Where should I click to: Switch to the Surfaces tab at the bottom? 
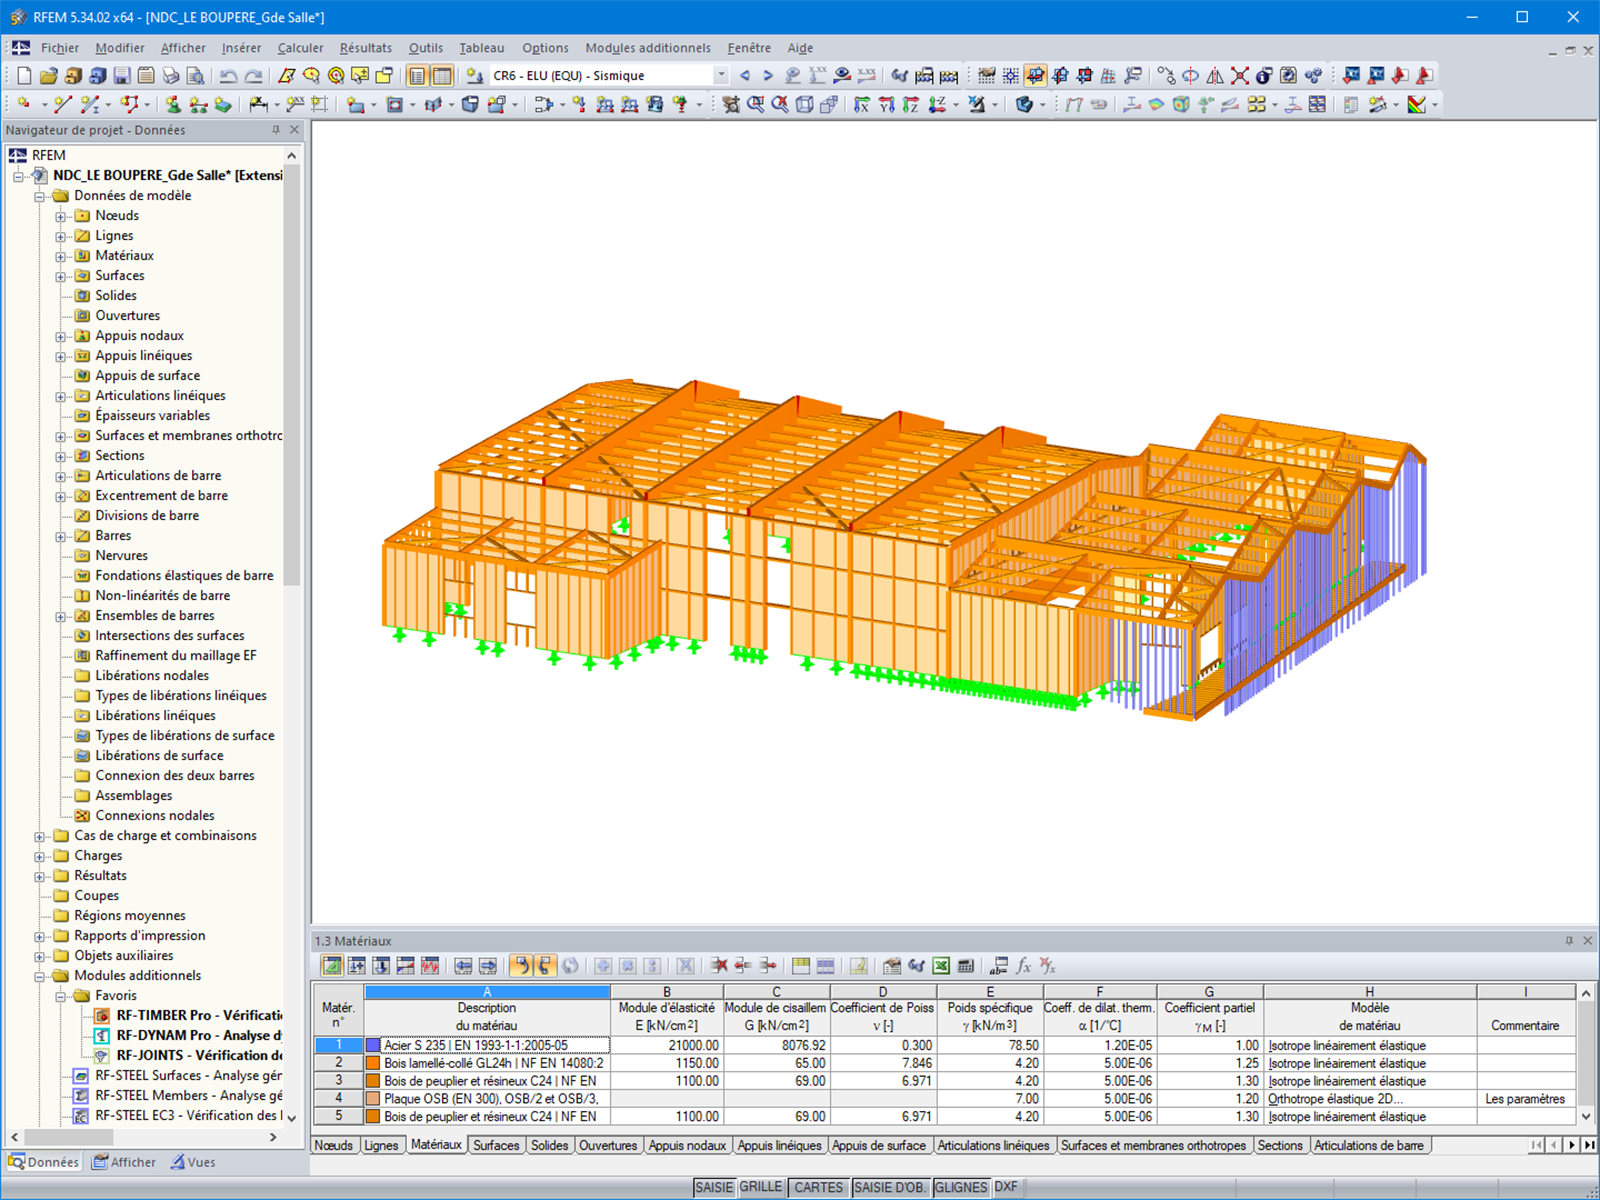(496, 1145)
